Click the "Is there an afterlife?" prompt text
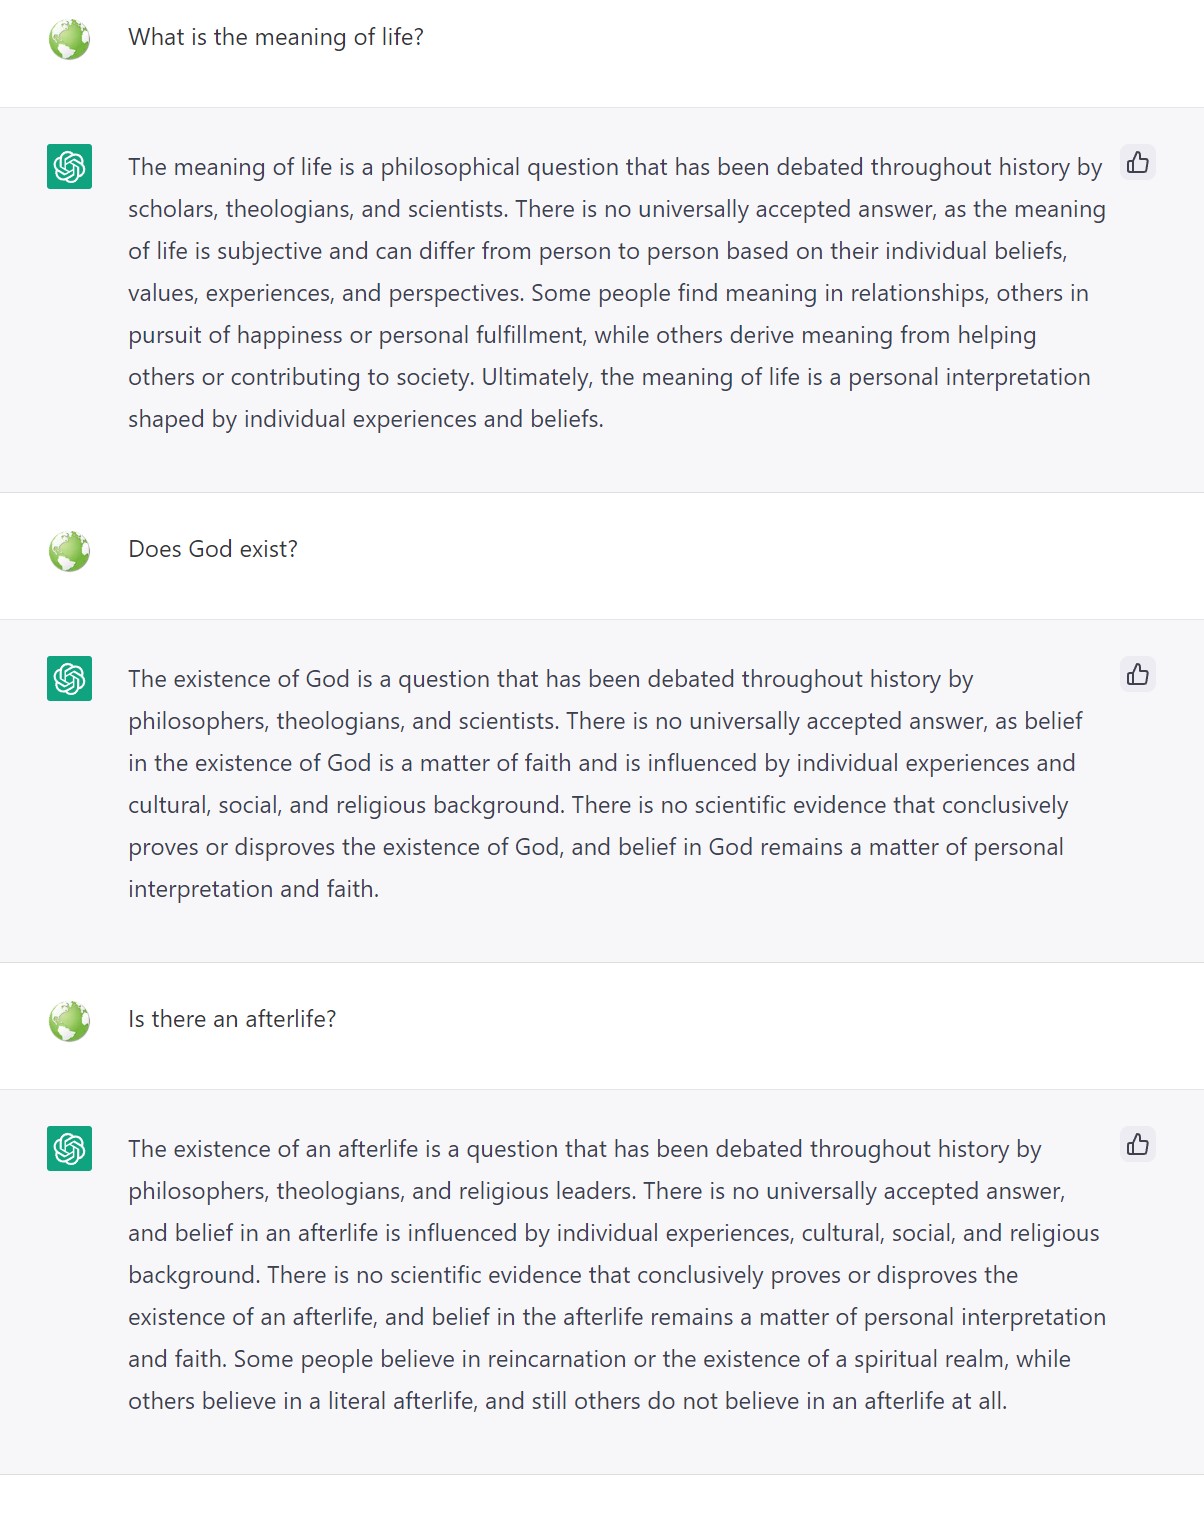 pyautogui.click(x=232, y=1019)
